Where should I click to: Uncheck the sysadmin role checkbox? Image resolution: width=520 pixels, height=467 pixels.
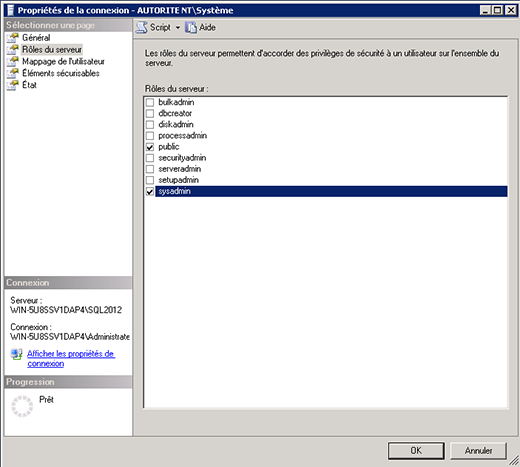pos(150,191)
